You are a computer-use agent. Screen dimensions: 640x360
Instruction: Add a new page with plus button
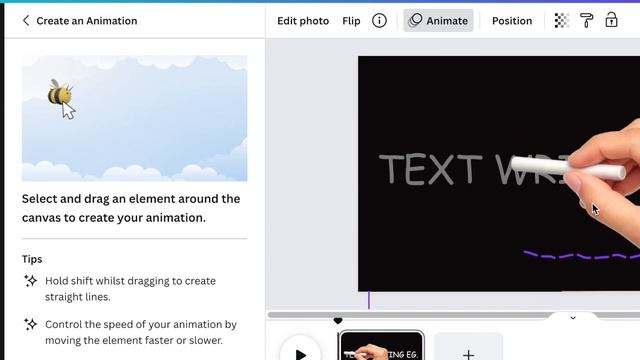[468, 347]
